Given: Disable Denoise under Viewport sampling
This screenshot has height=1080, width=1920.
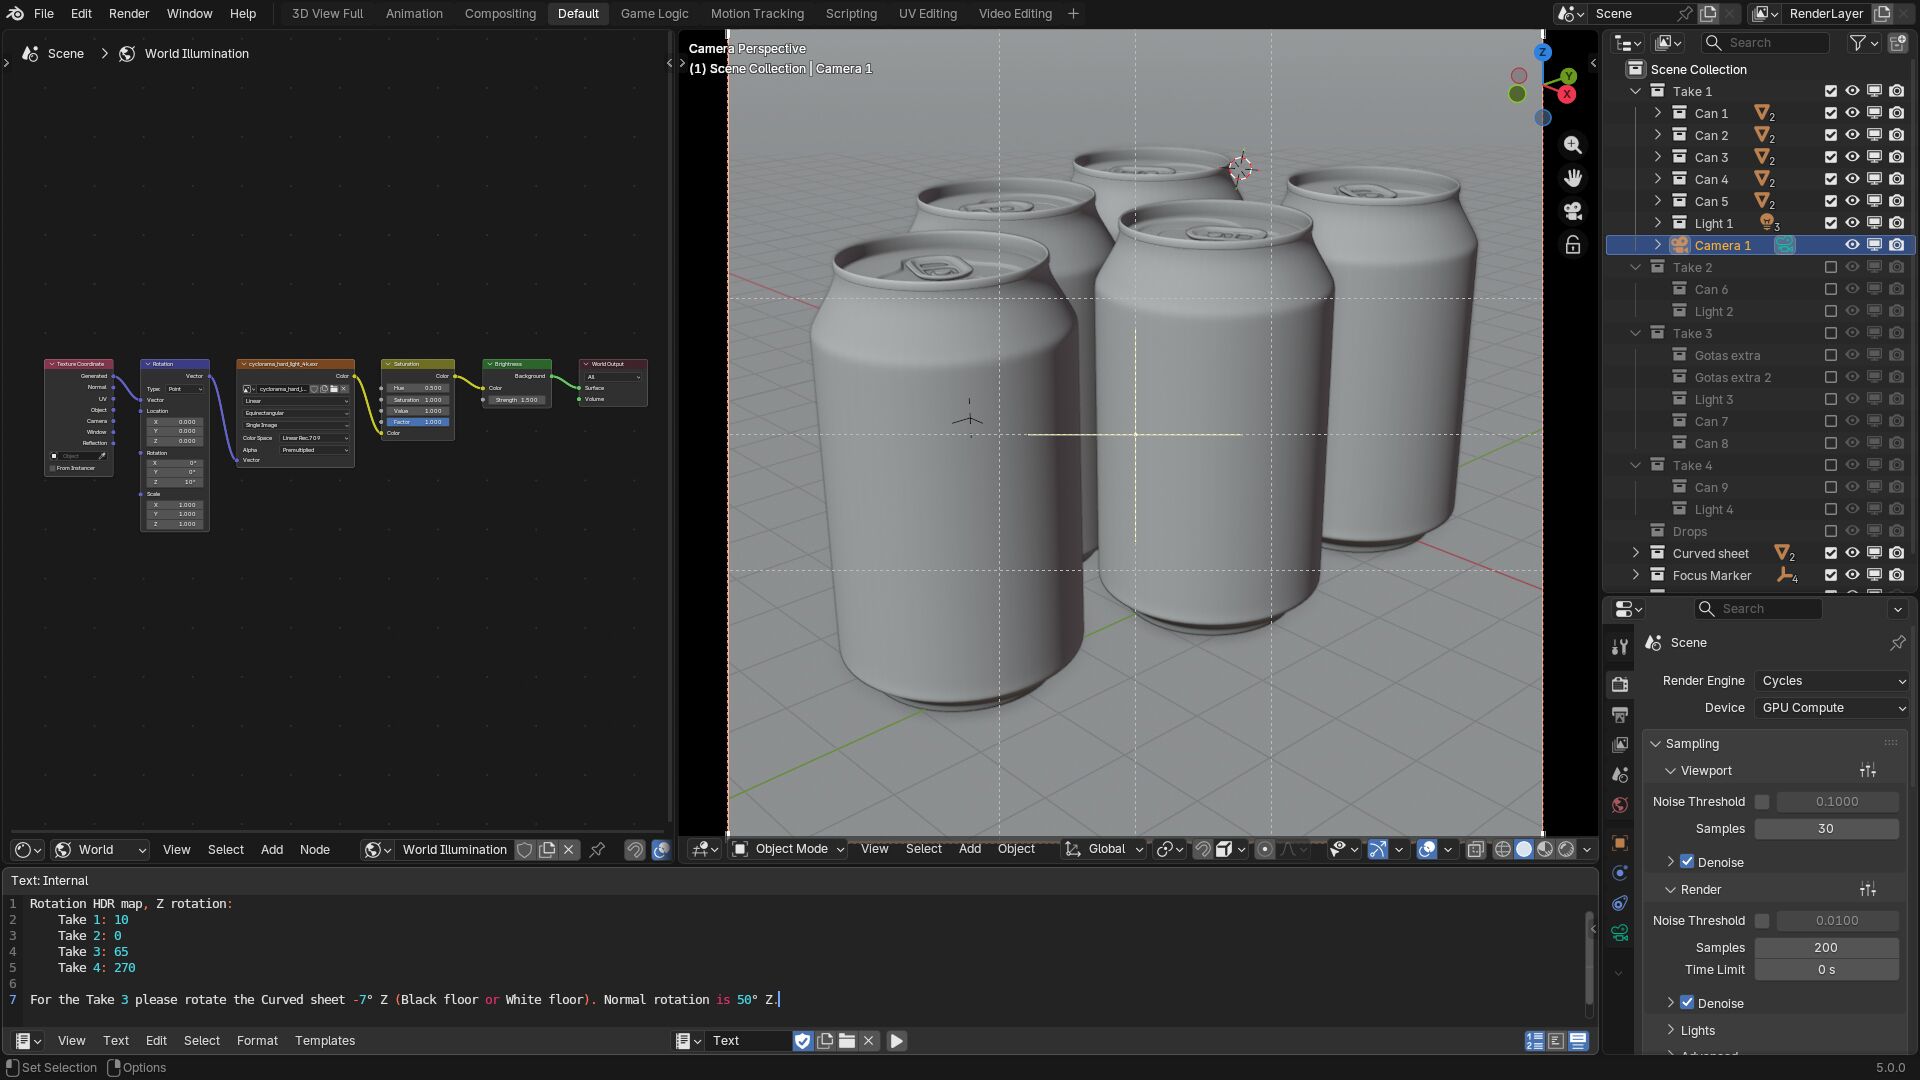Looking at the screenshot, I should pyautogui.click(x=1687, y=862).
